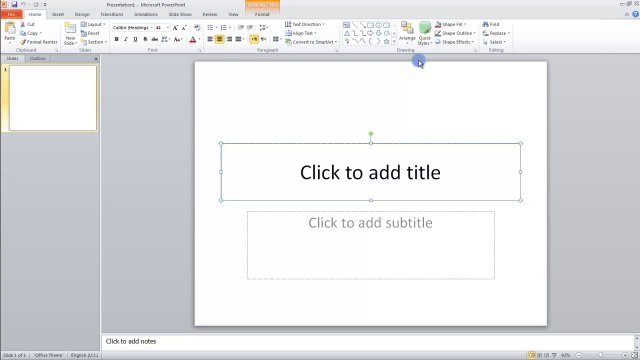Choose the star shape in gallery
This screenshot has width=640, height=360.
click(386, 41)
